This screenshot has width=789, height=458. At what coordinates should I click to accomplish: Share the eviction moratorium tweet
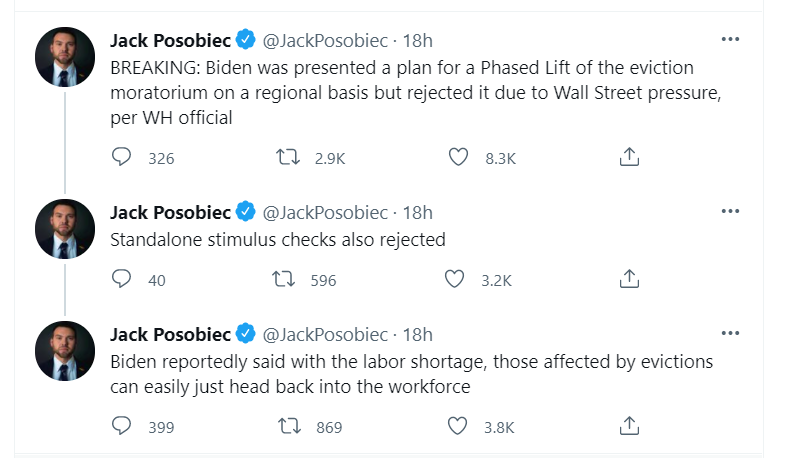(629, 157)
